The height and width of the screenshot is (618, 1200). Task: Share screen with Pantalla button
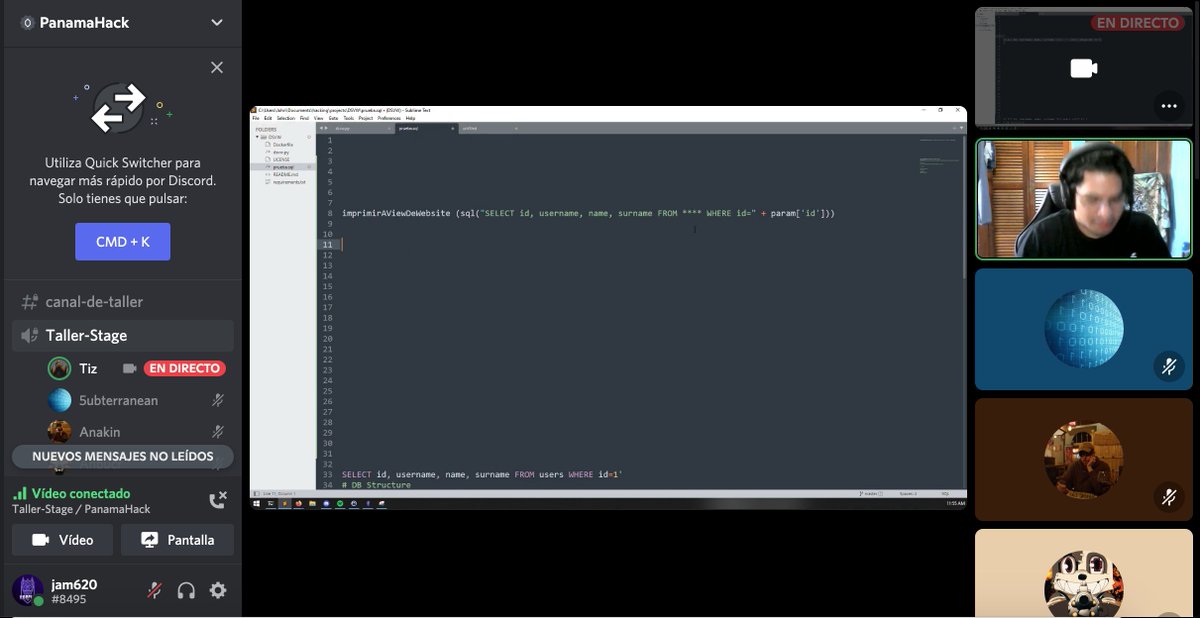pyautogui.click(x=177, y=540)
